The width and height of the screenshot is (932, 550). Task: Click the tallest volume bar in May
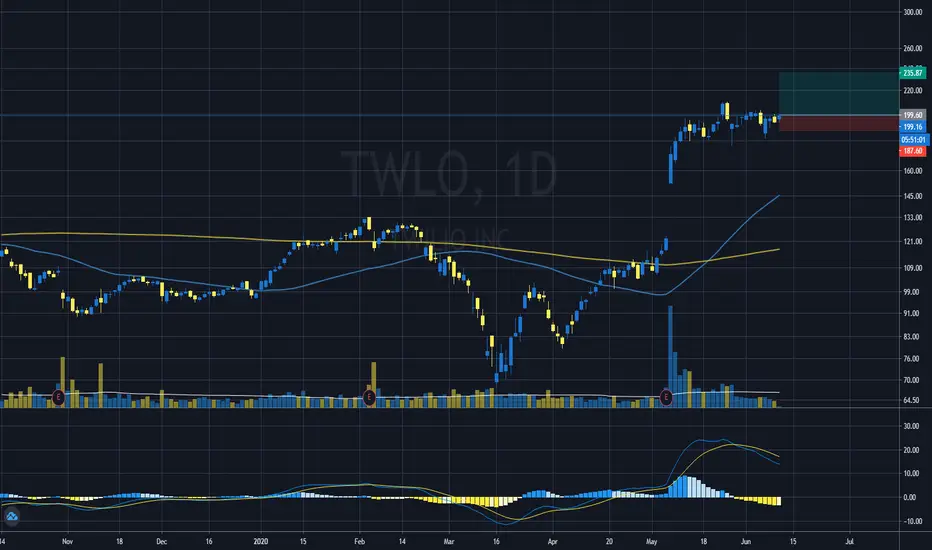670,356
